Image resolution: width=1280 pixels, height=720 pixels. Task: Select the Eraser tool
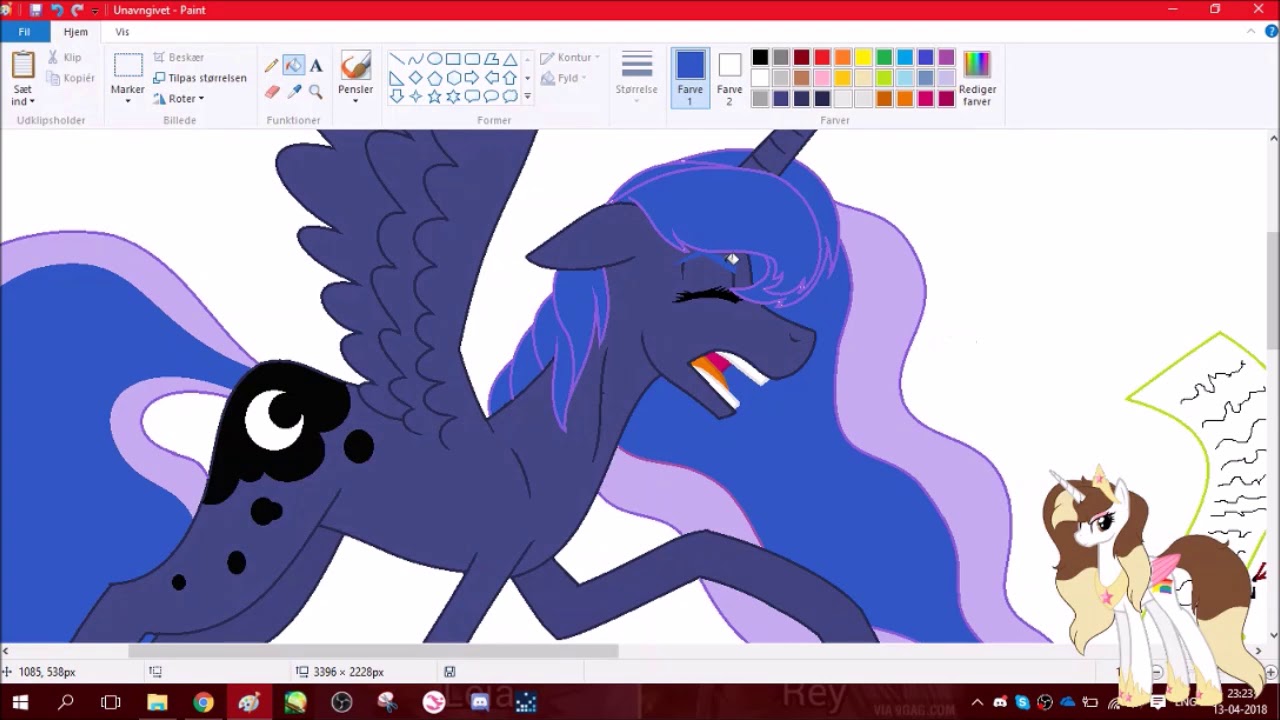[271, 92]
